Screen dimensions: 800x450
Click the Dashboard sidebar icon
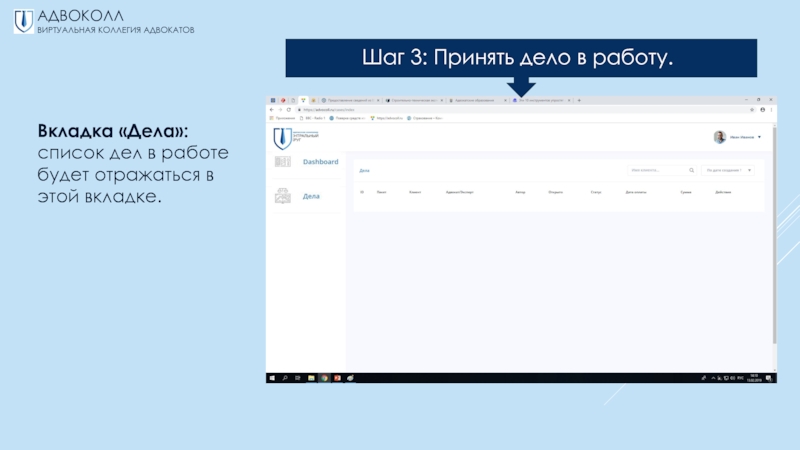tap(282, 162)
